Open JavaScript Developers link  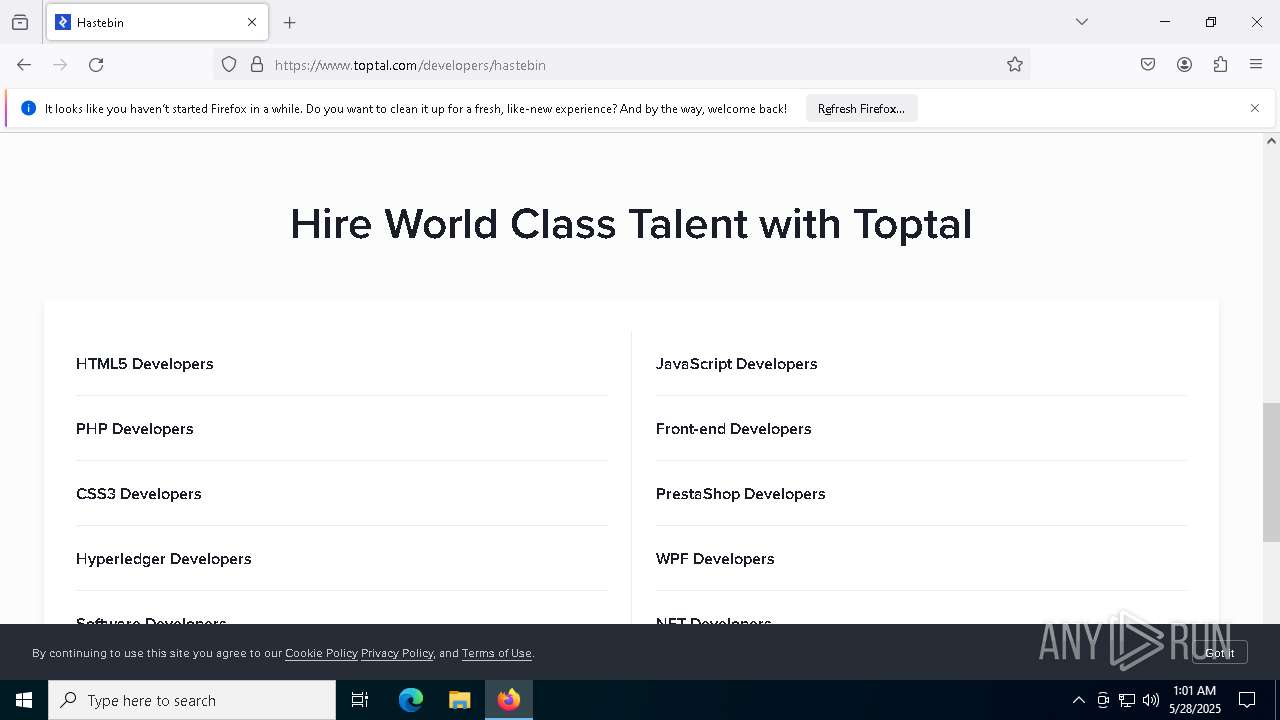coord(737,364)
